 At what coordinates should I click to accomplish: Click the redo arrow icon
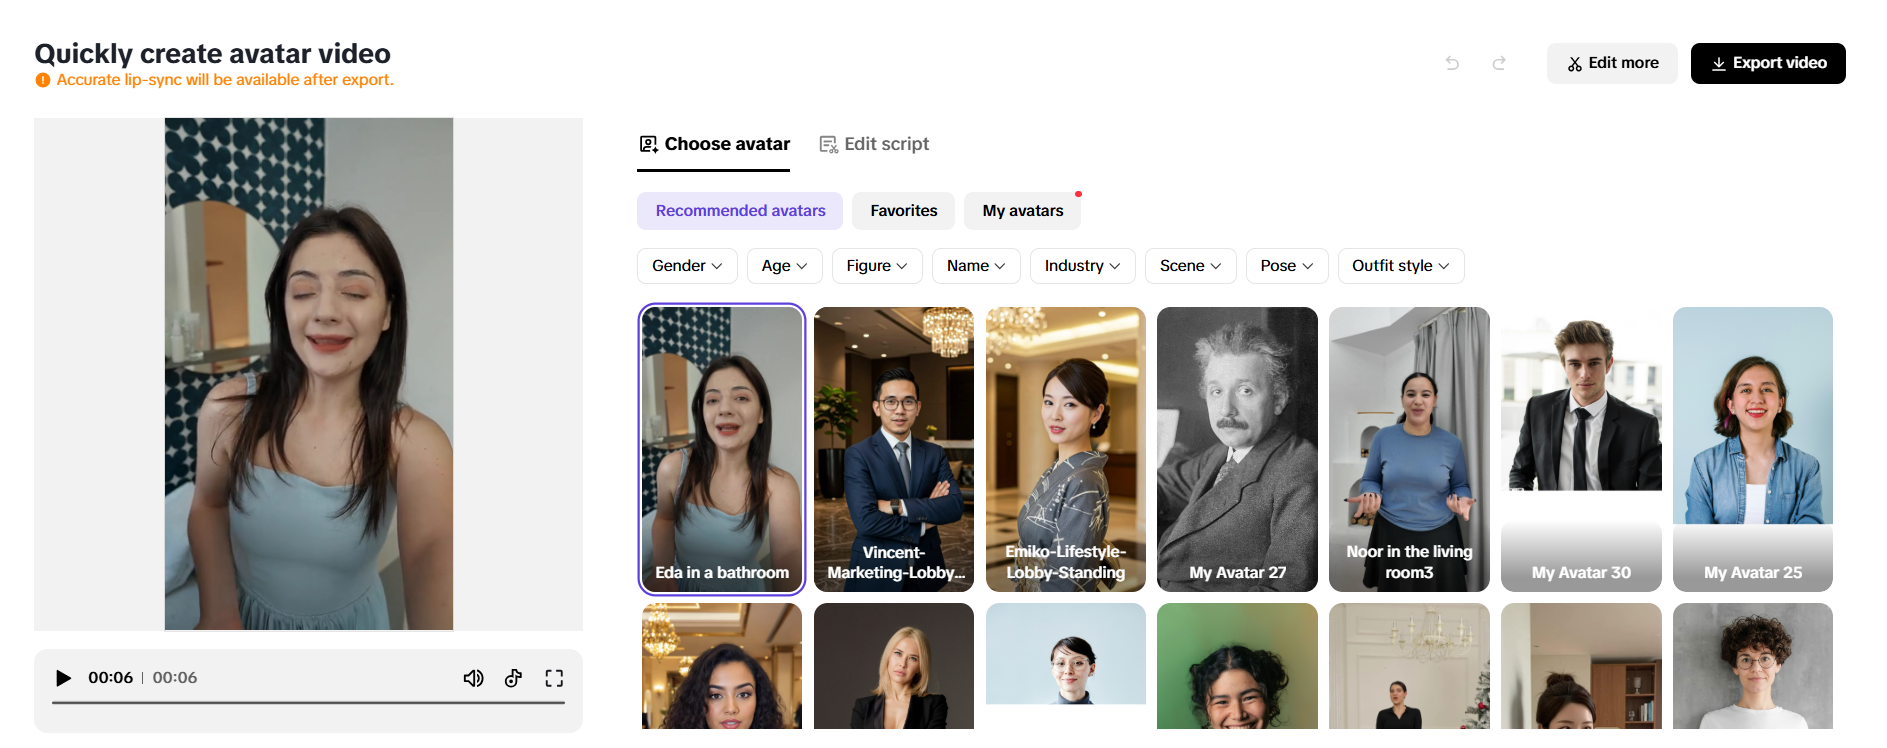(1499, 63)
